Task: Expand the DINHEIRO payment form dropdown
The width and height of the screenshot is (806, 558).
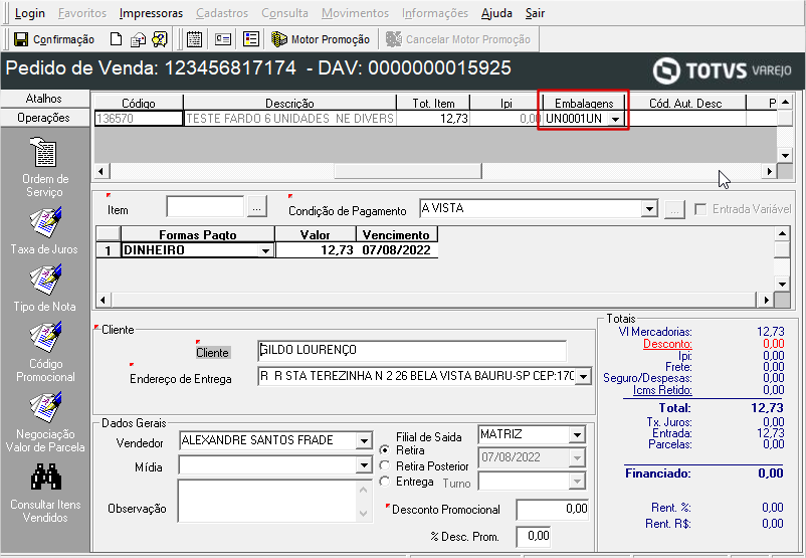Action: point(265,251)
